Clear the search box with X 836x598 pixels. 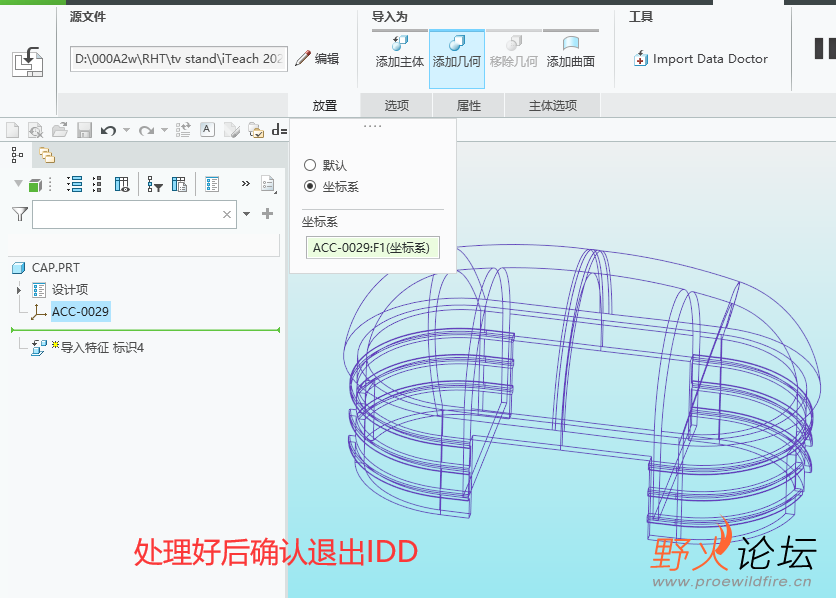[x=227, y=214]
